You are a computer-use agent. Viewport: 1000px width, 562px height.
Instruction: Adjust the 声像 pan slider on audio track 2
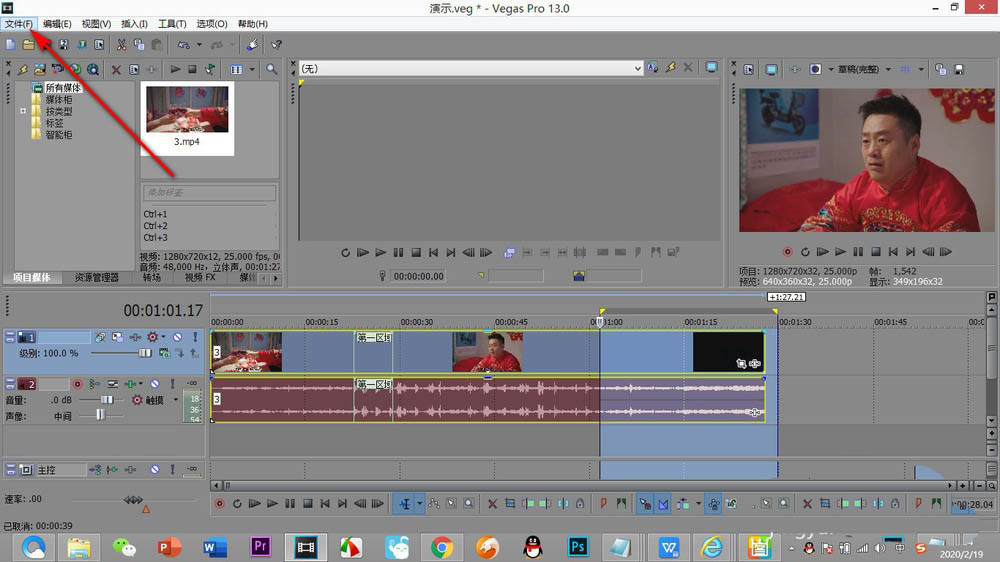(x=100, y=415)
